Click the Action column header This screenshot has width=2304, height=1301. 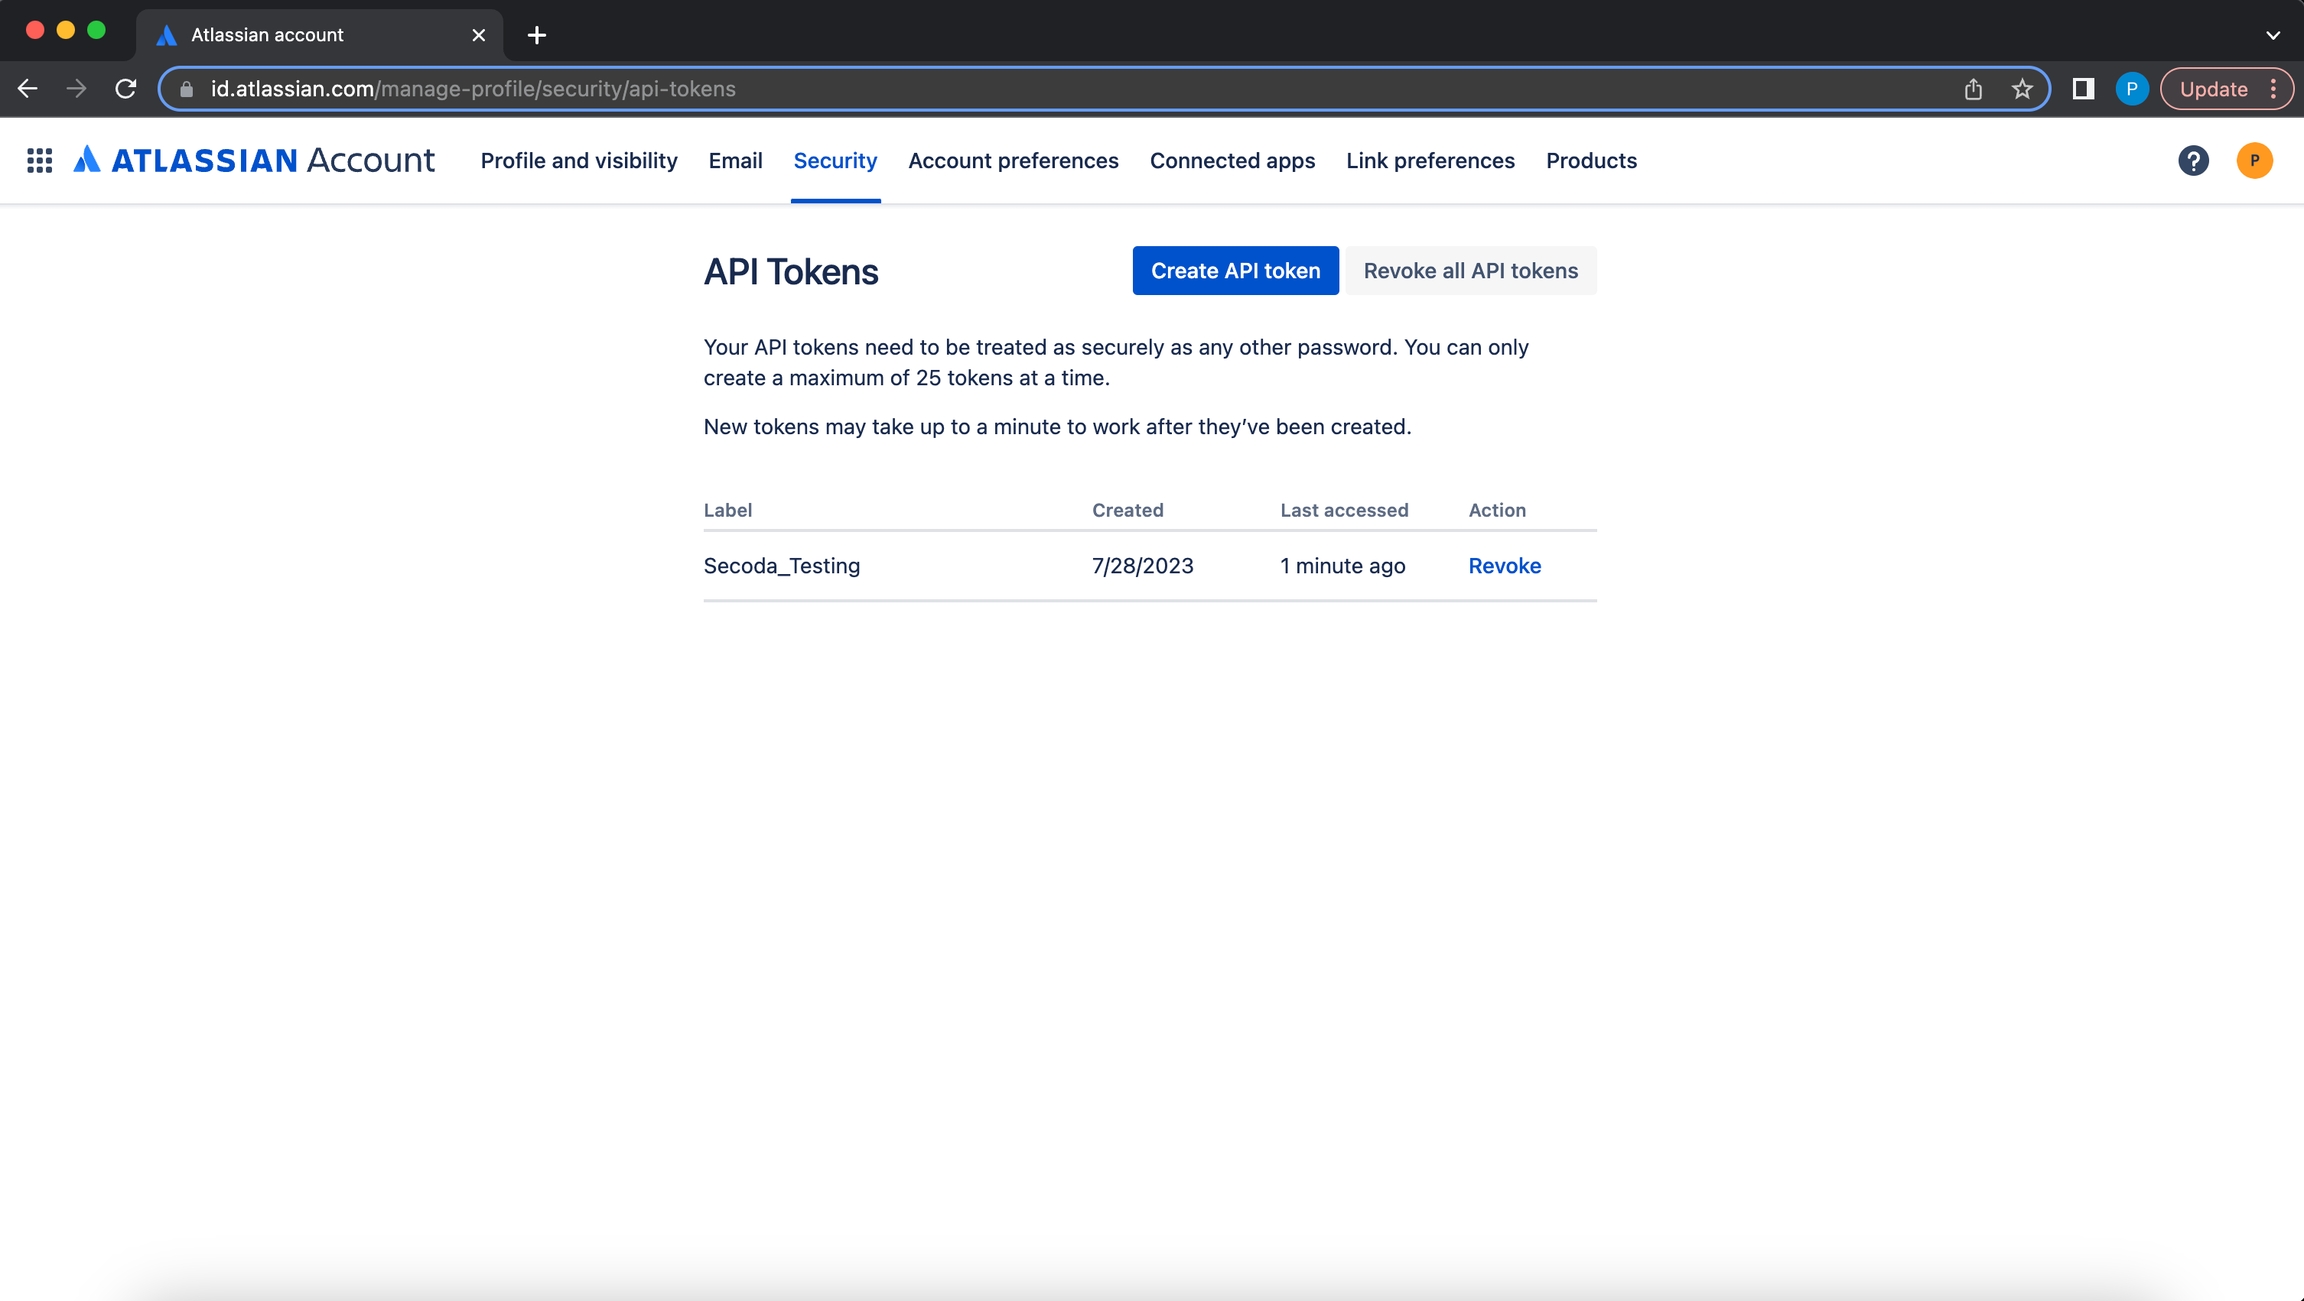(x=1496, y=510)
